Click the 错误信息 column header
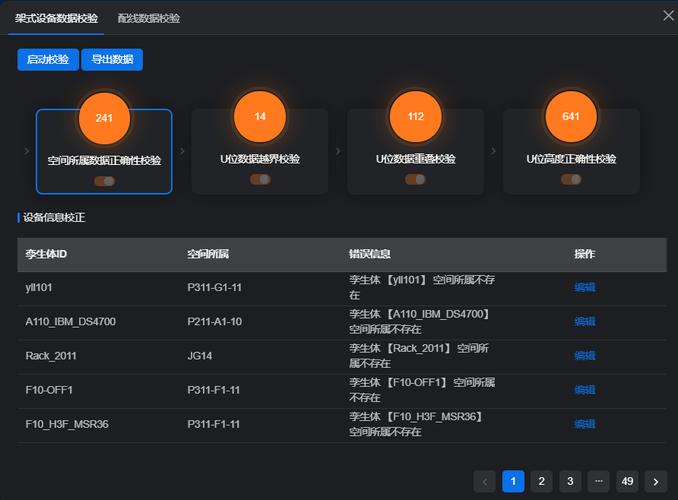 point(370,254)
